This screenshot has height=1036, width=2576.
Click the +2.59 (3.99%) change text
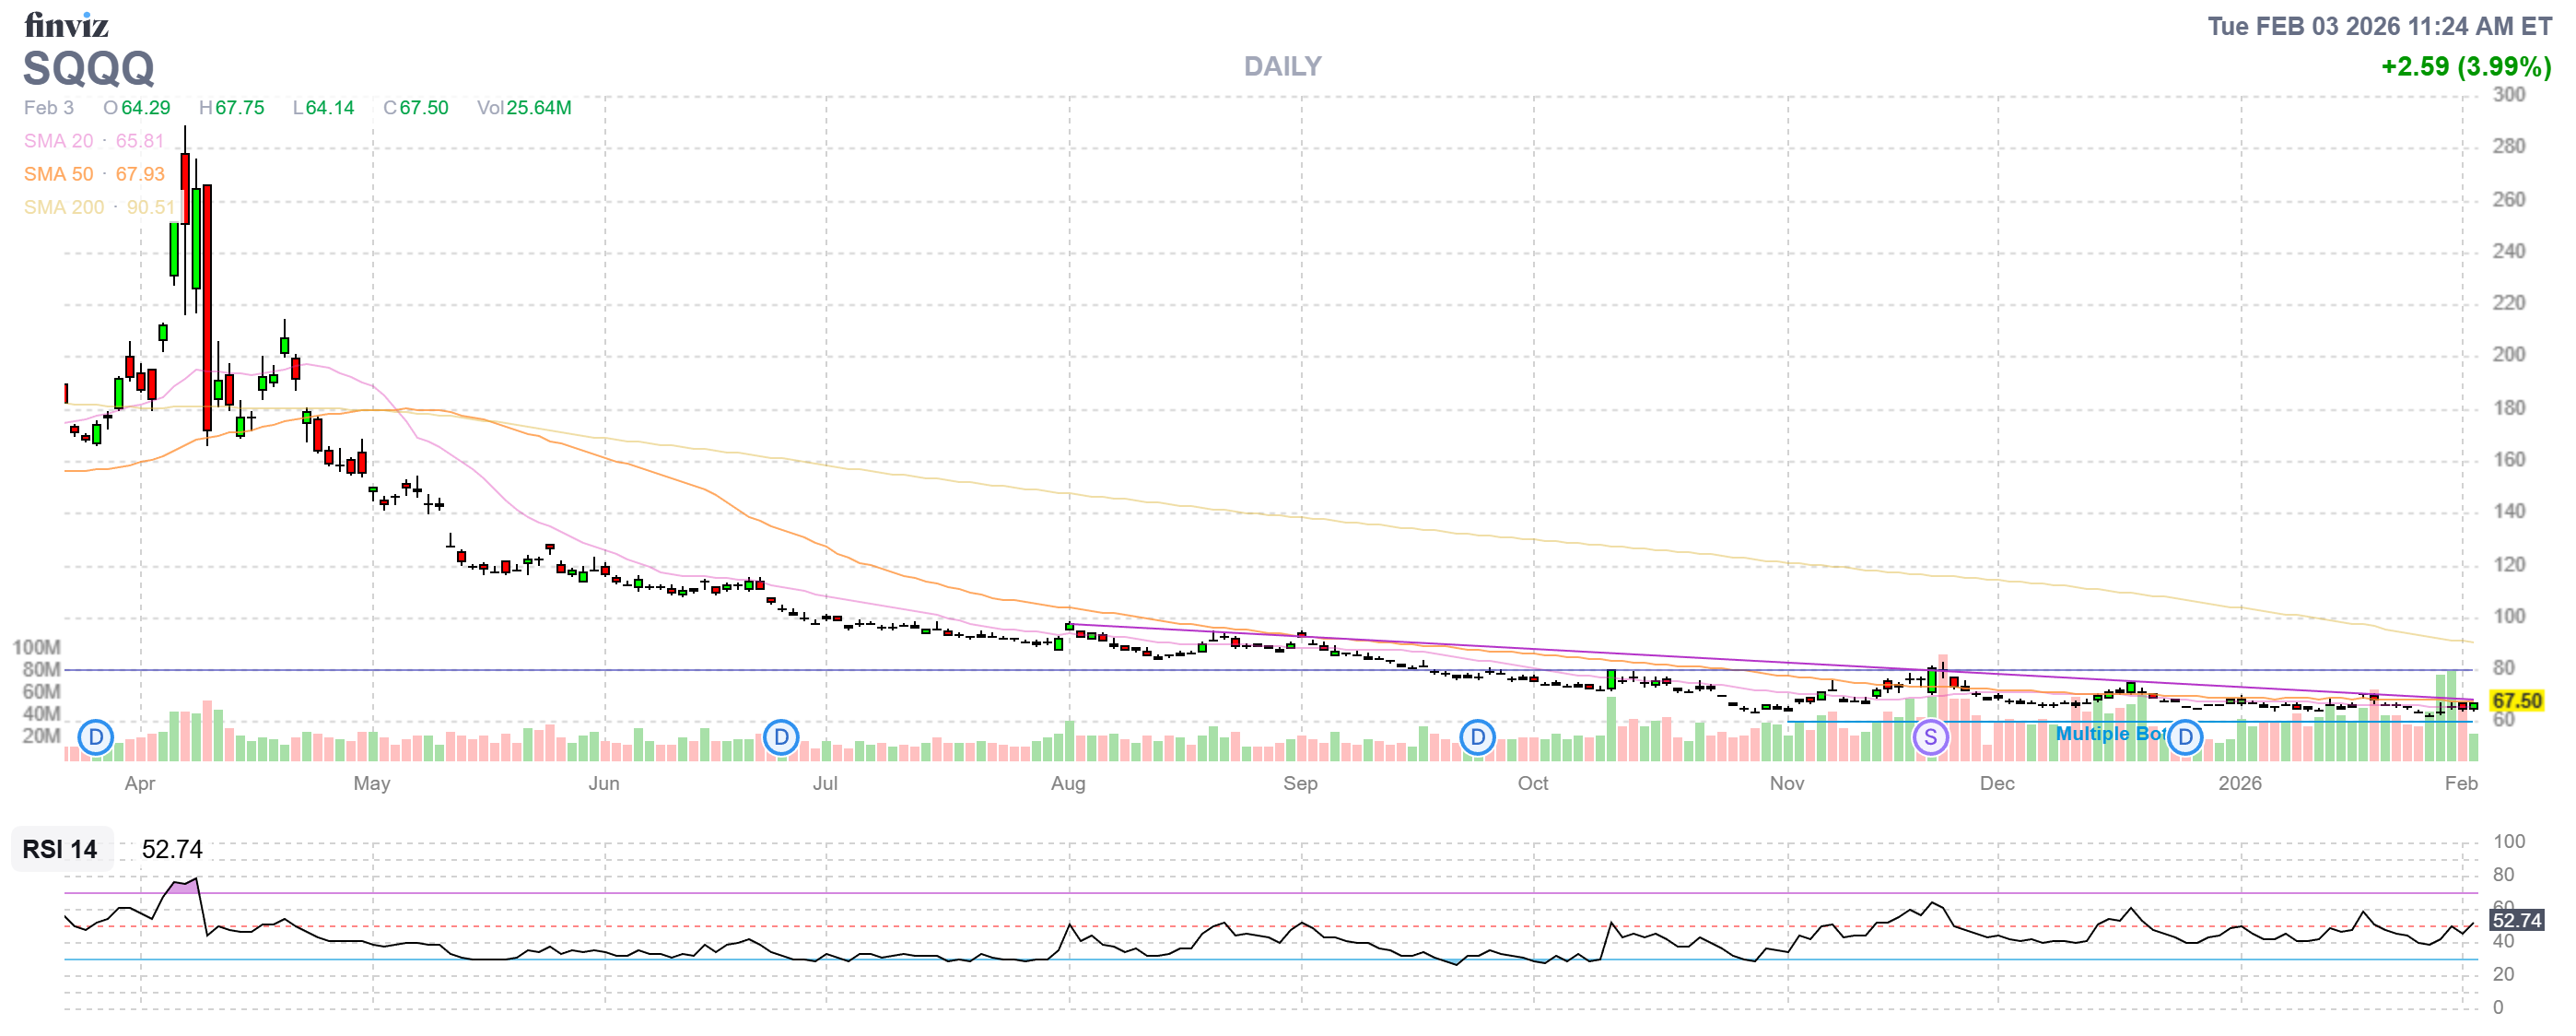point(2465,67)
